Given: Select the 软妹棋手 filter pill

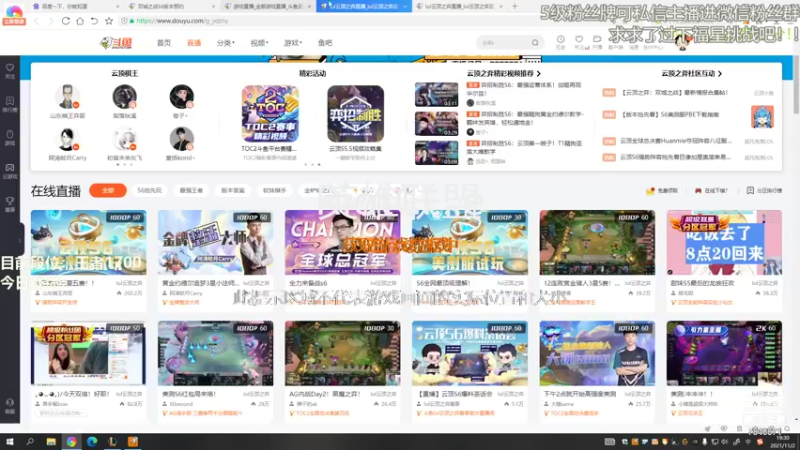Looking at the screenshot, I should coord(274,190).
